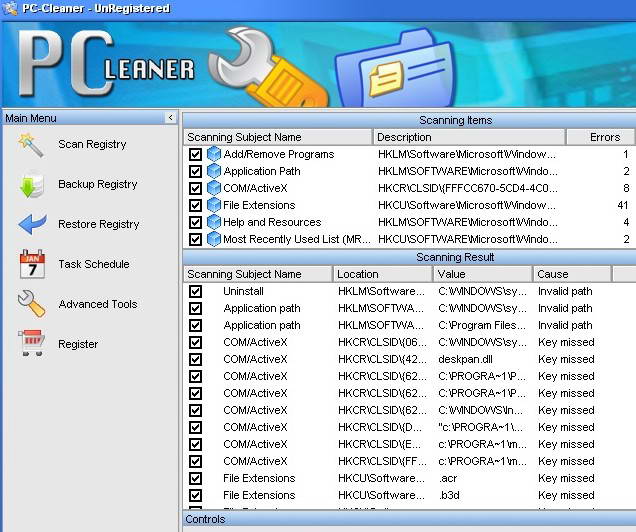The image size is (636, 532).
Task: Click the cube icon beside Add/Remove Programs
Action: point(213,154)
